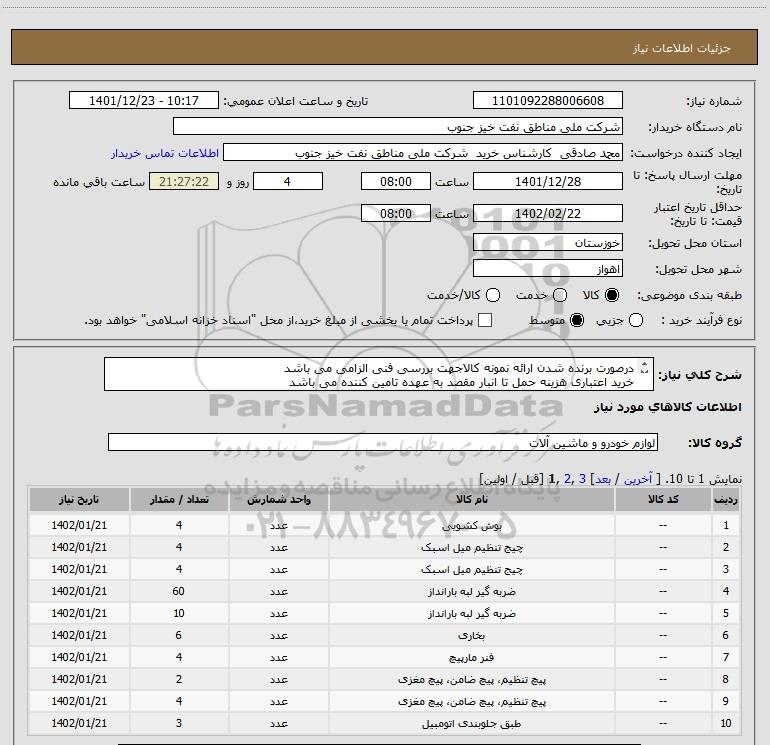Click the quantity 10 cell in row 5
This screenshot has width=770, height=745.
pos(179,613)
